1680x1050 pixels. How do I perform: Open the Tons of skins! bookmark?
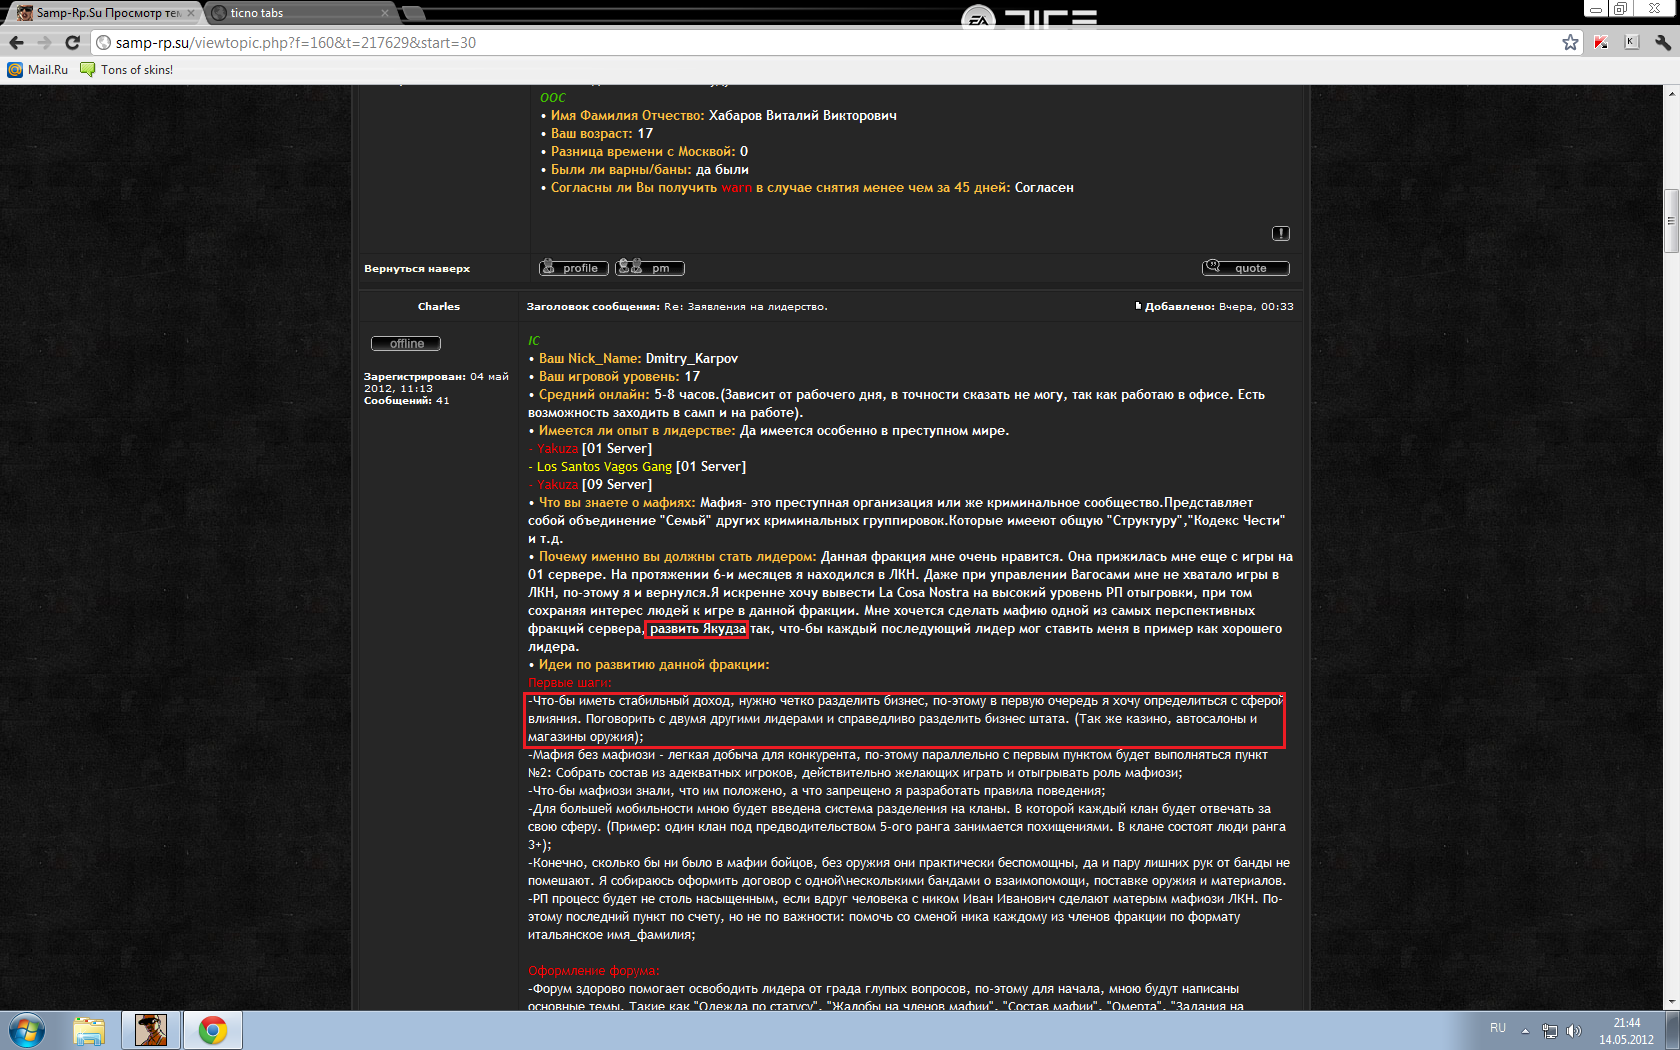coord(126,69)
